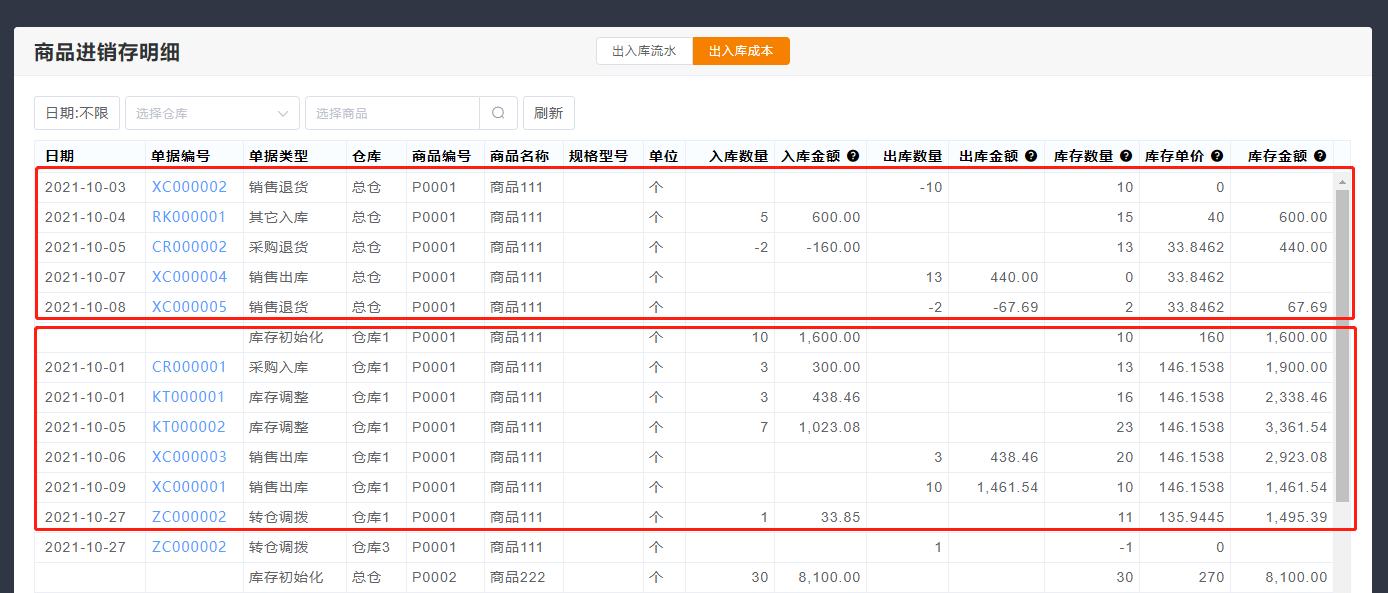1388x593 pixels.
Task: Expand the warehouse dropdown chevron arrow
Action: click(283, 113)
